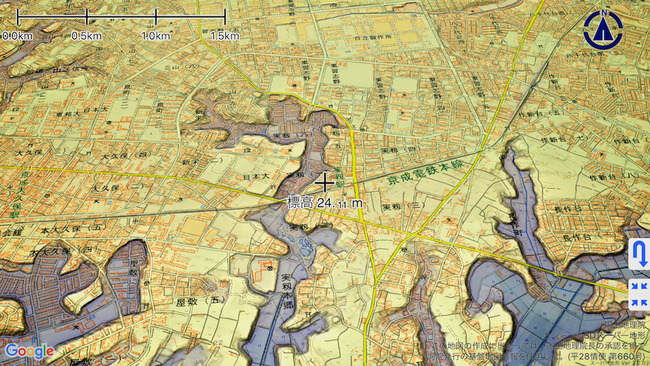This screenshot has width=650, height=366.
Task: Tap the north compass icon
Action: tap(603, 30)
